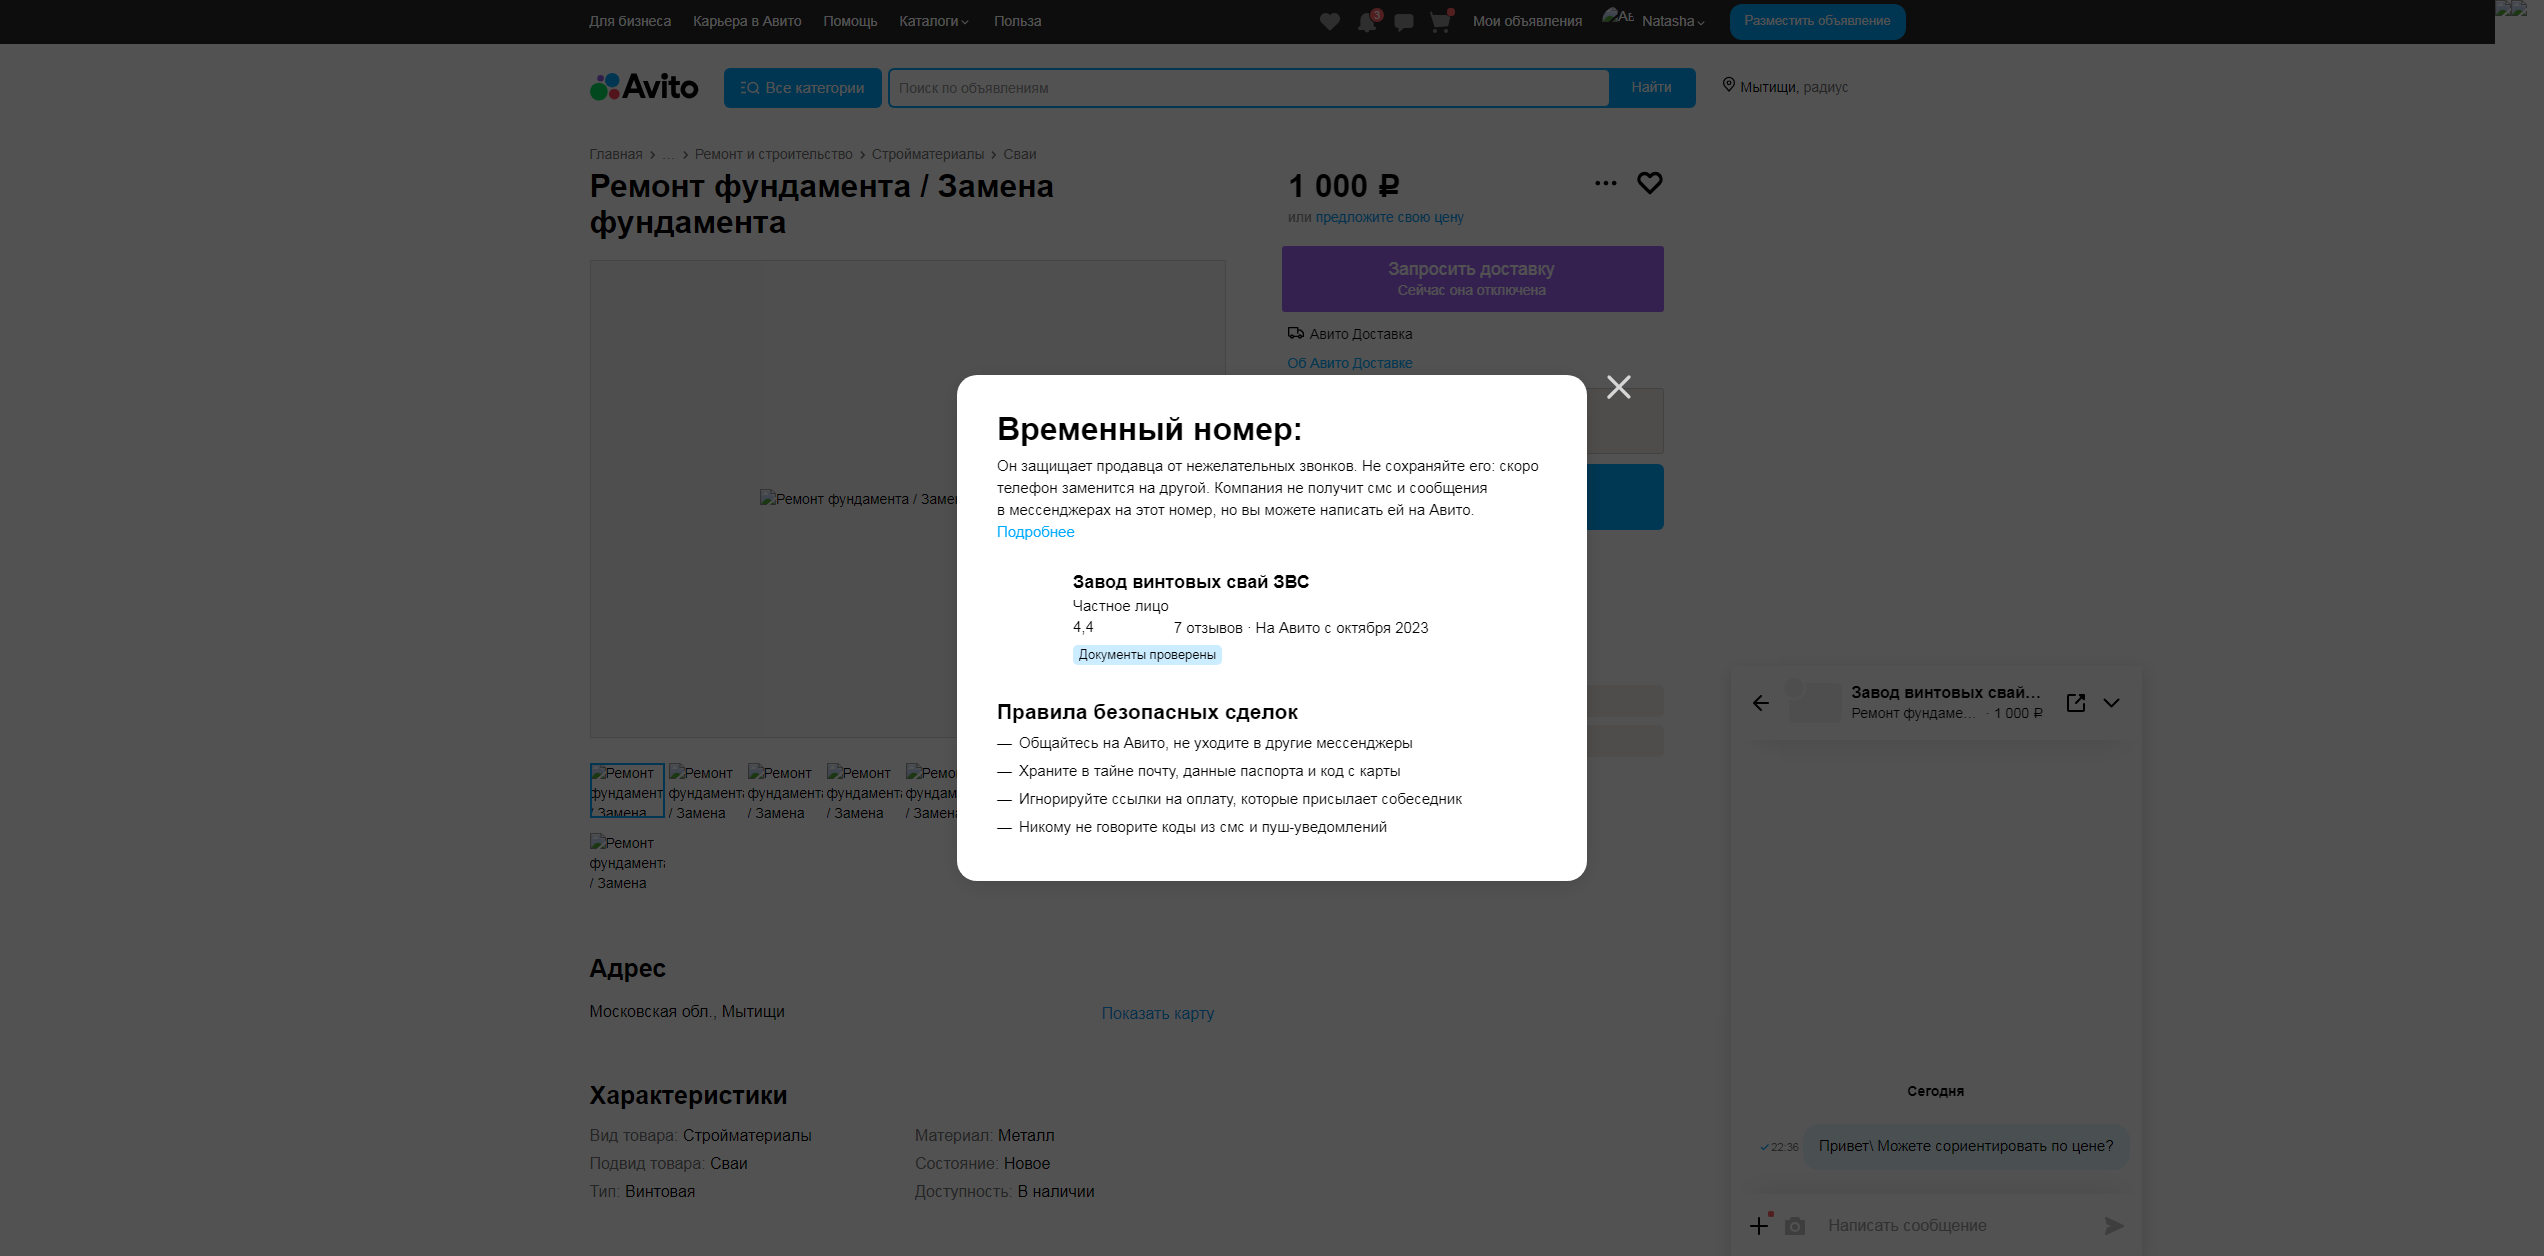Viewport: 2544px width, 1256px height.
Task: Click the Авито Доставка truck icon
Action: 1296,333
